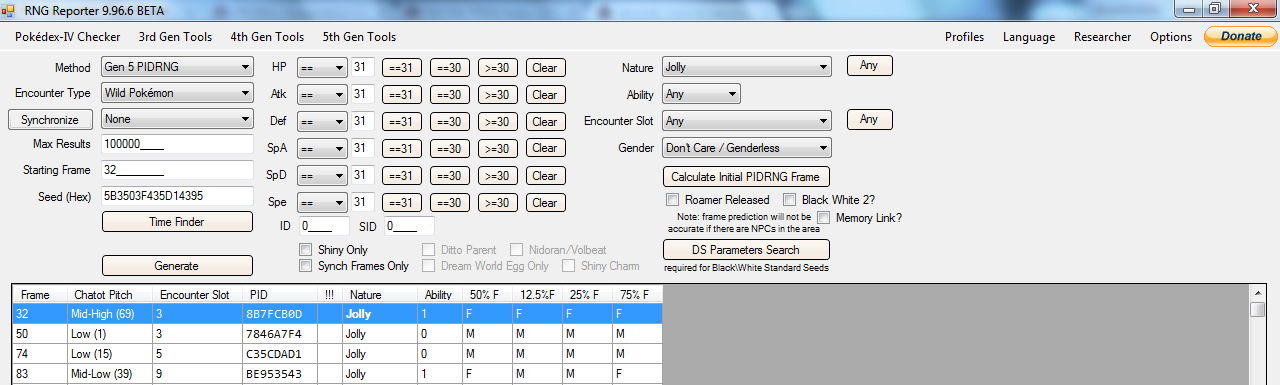Open the 3rd Gen Tools menu
1280x385 pixels.
coord(175,37)
